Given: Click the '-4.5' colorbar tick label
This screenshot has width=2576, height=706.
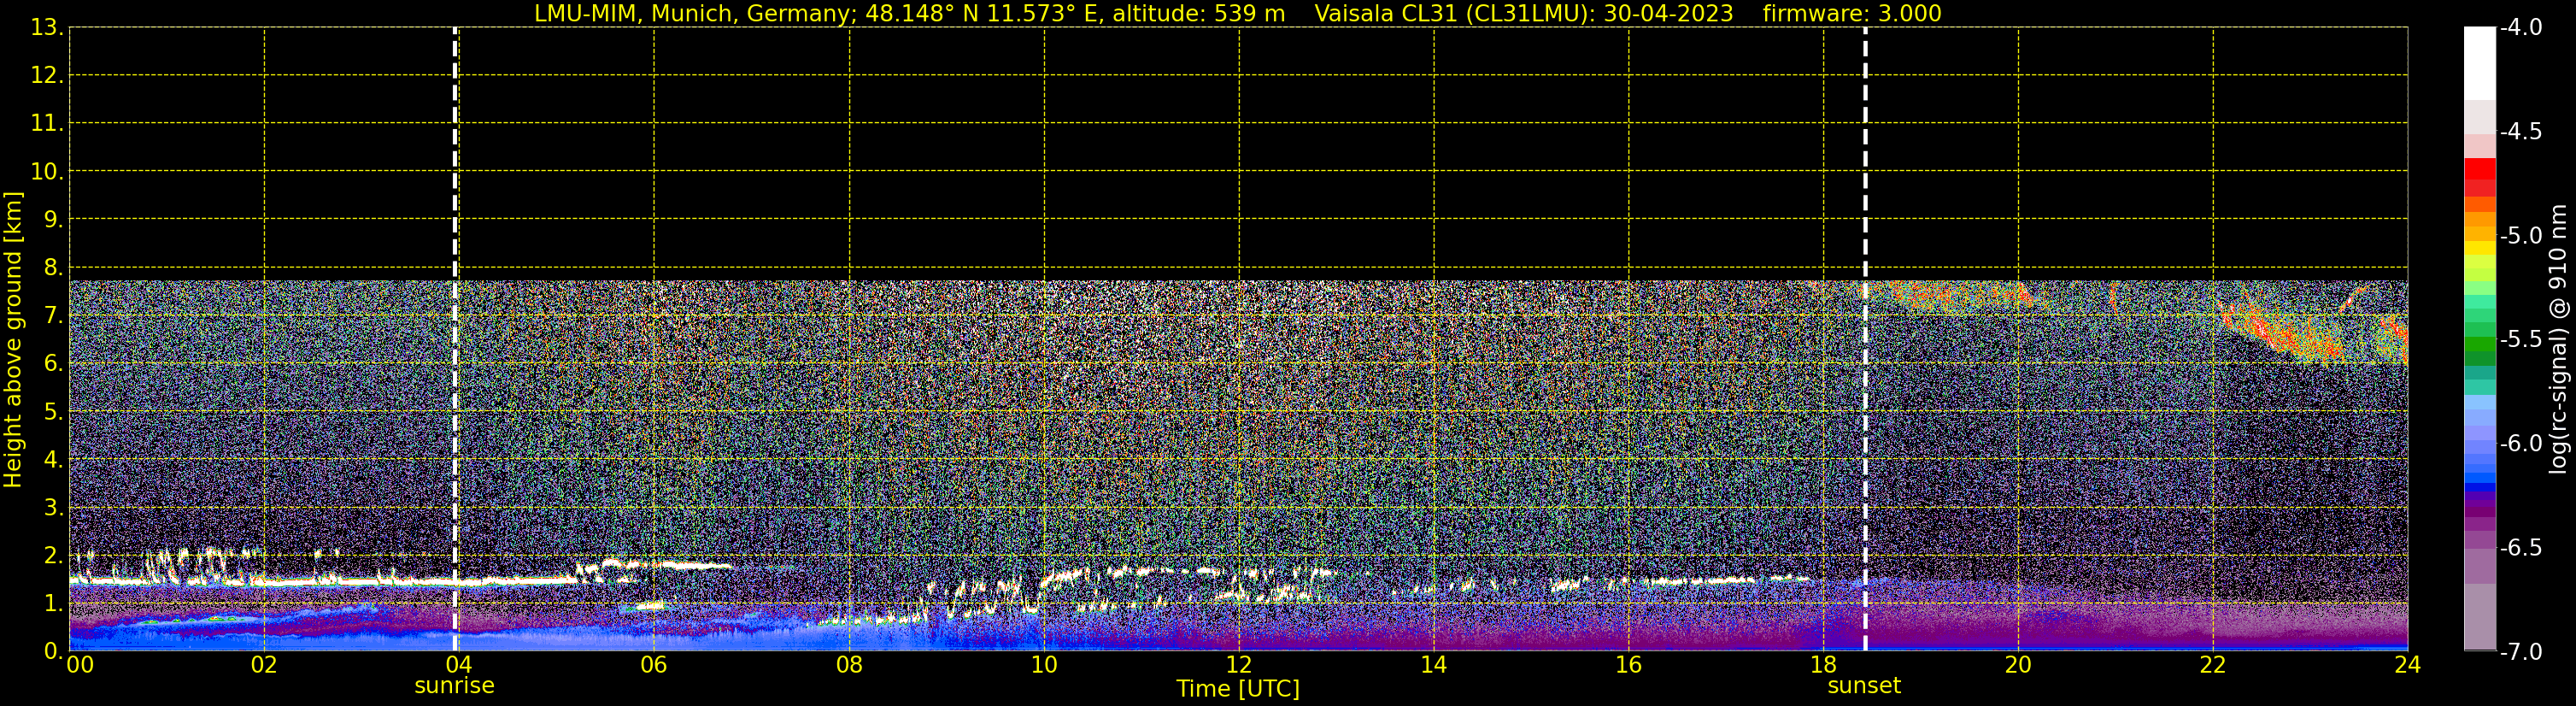Looking at the screenshot, I should tap(2520, 132).
